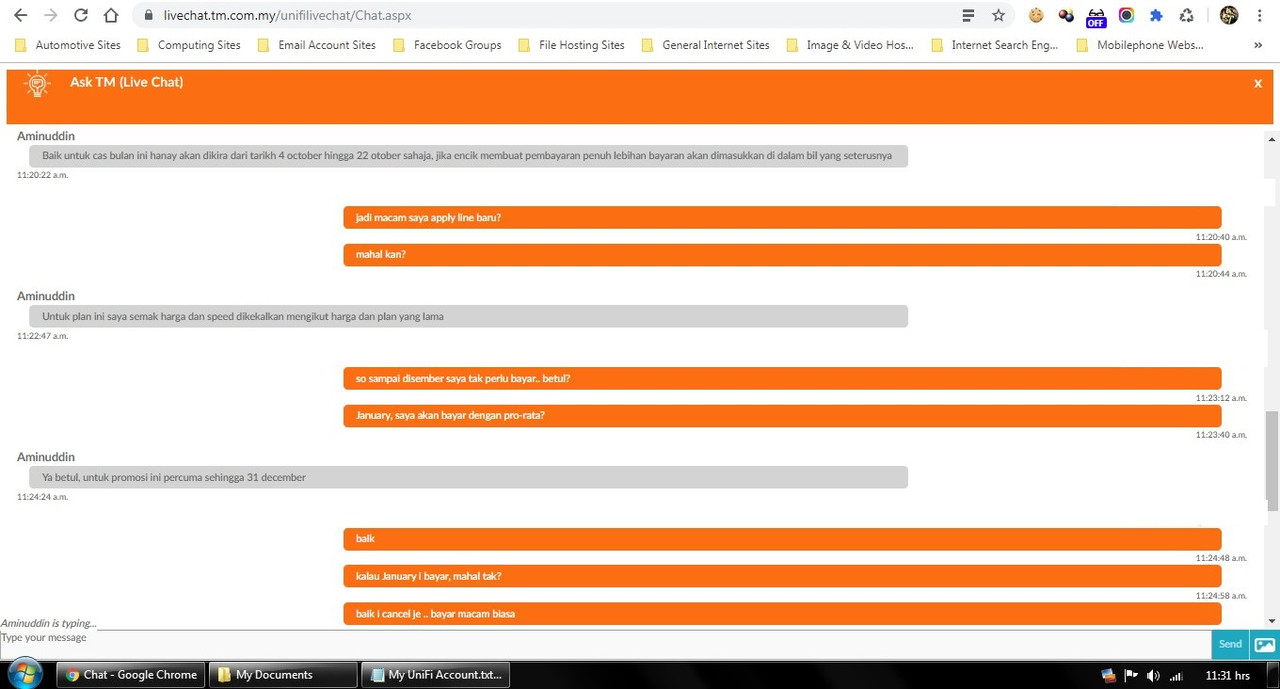Switch to My UniFi Account.txt taskbar window

pos(435,675)
